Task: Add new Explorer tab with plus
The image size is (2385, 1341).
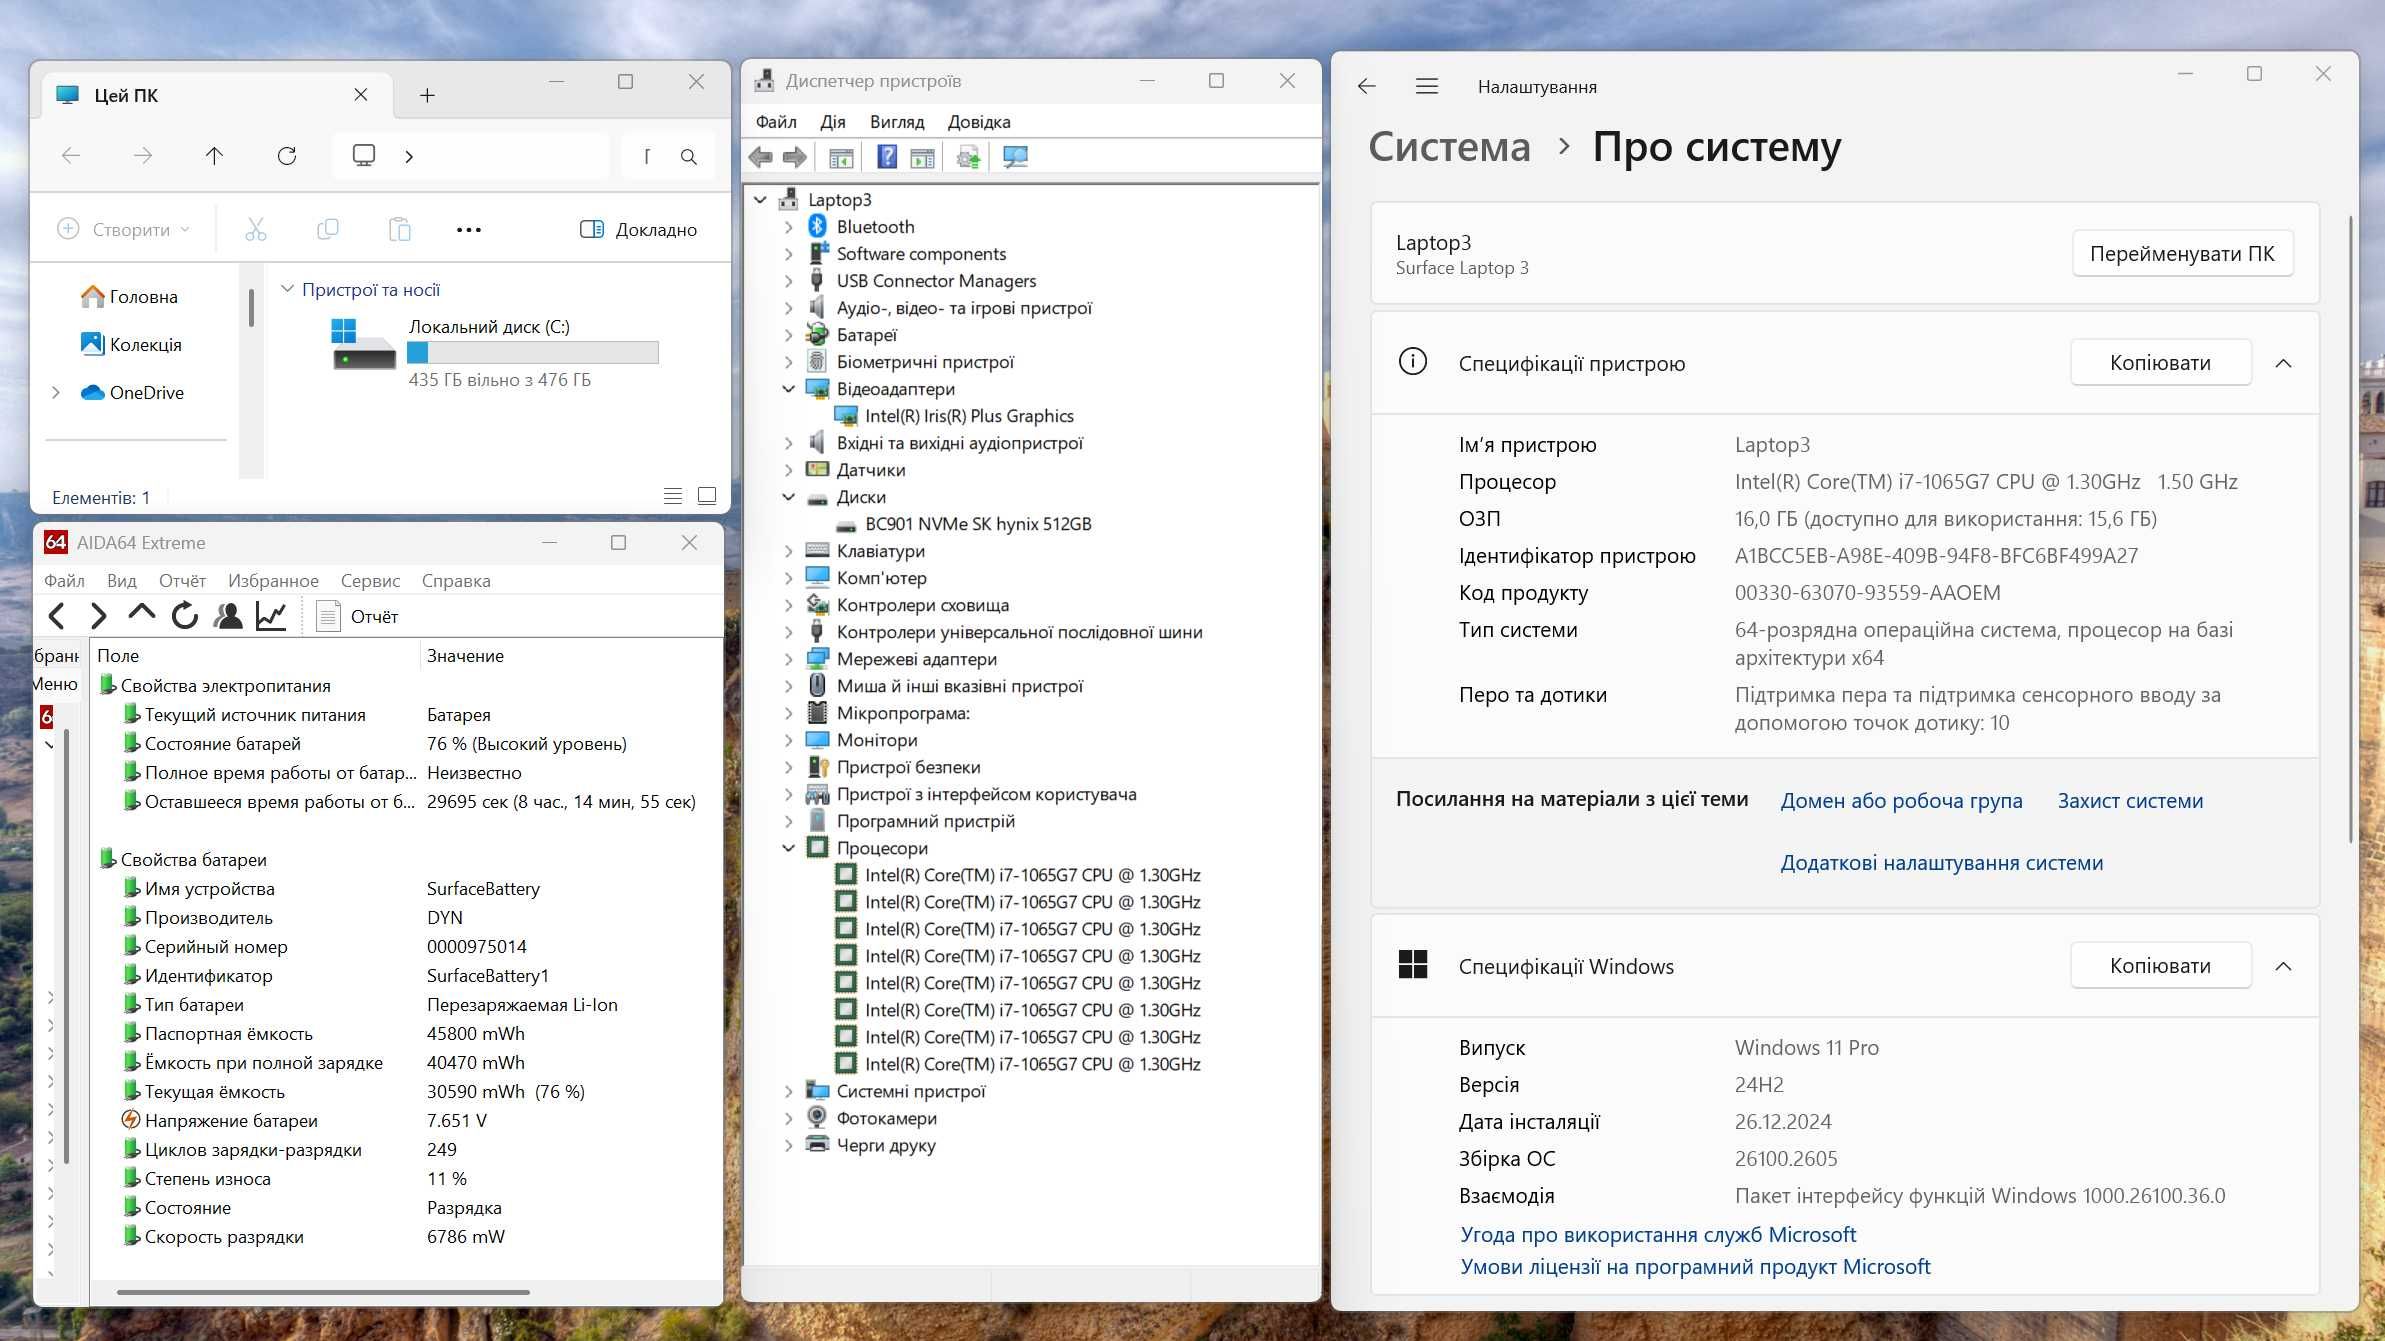Action: [x=427, y=95]
